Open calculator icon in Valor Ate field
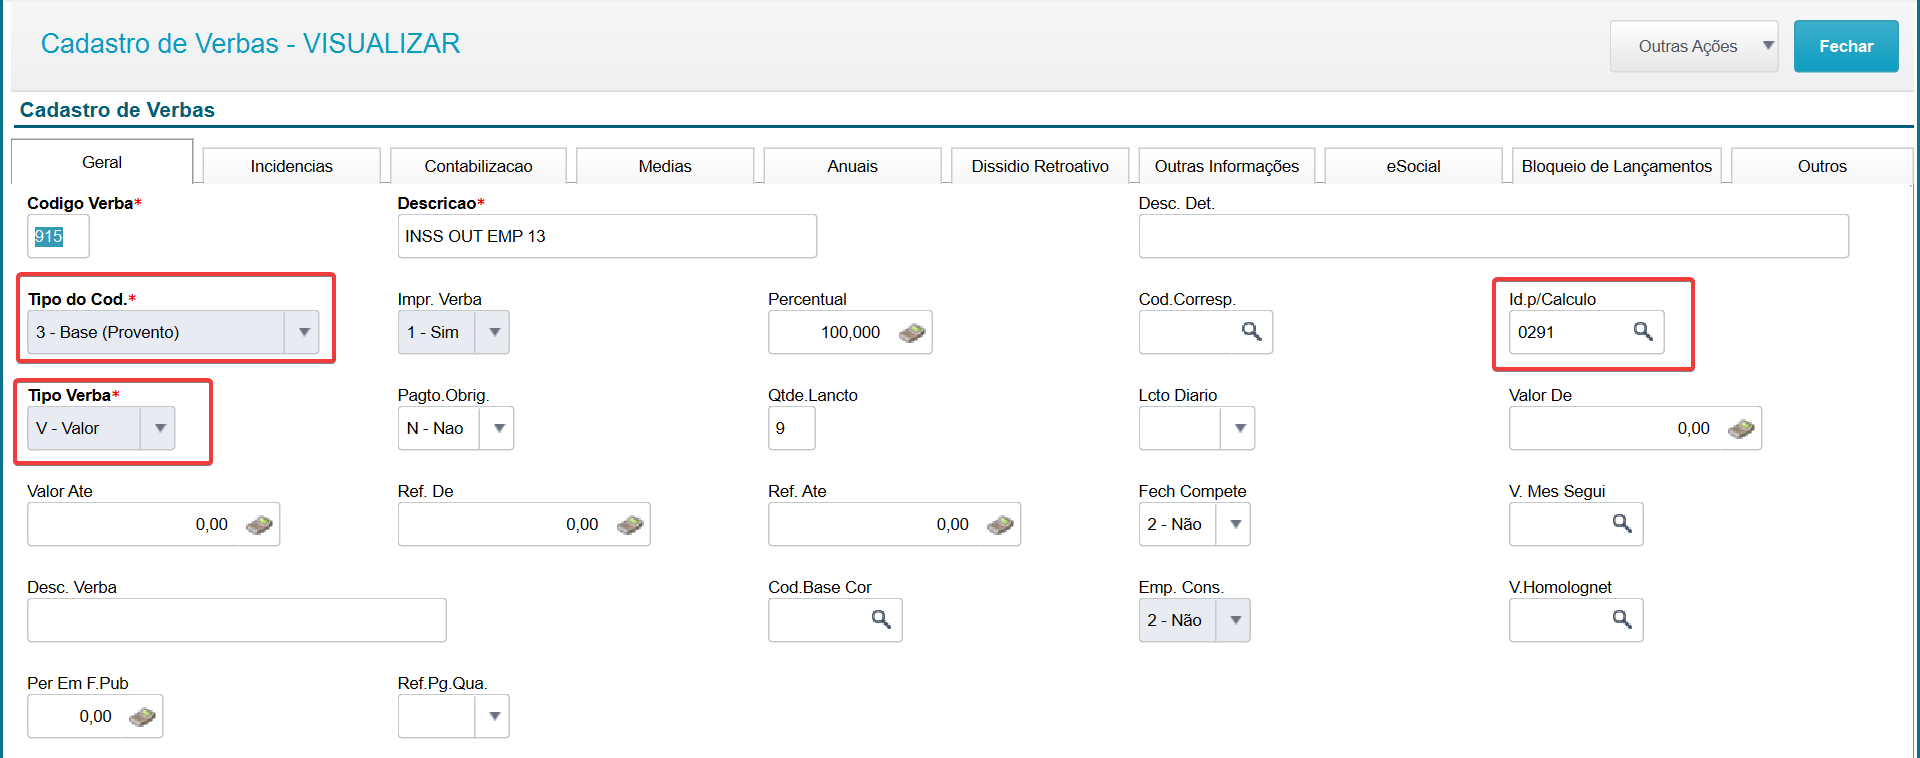 [x=259, y=525]
